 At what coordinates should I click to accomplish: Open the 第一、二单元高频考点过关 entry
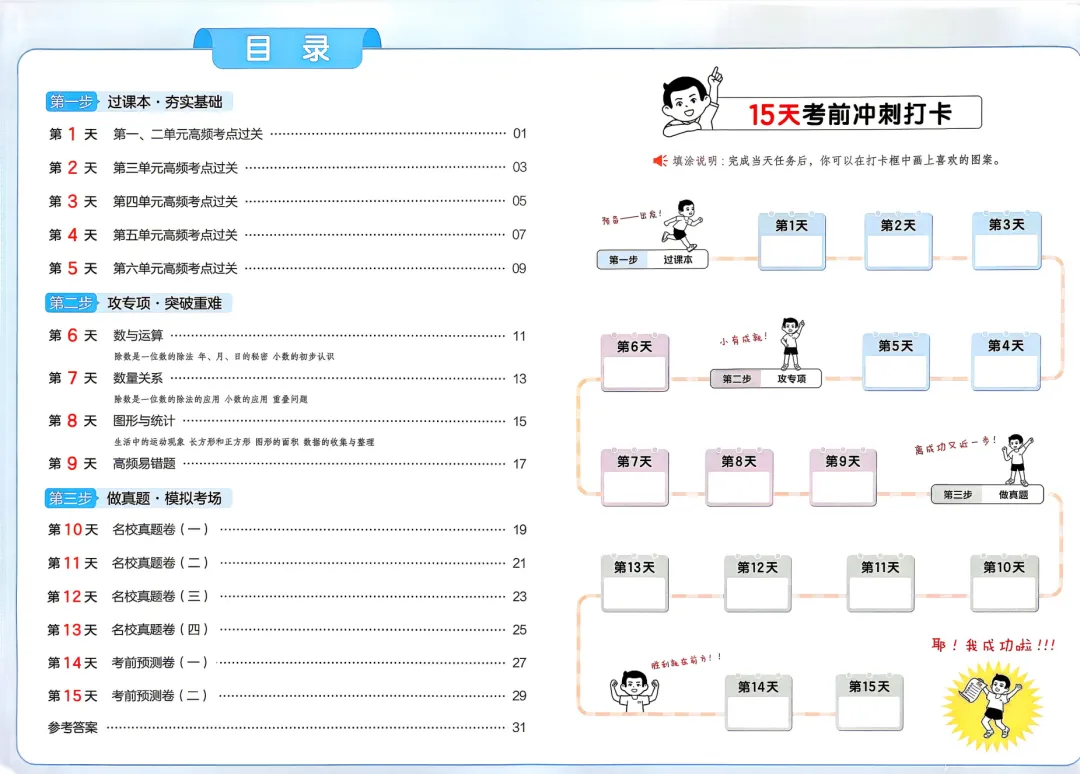click(x=287, y=134)
